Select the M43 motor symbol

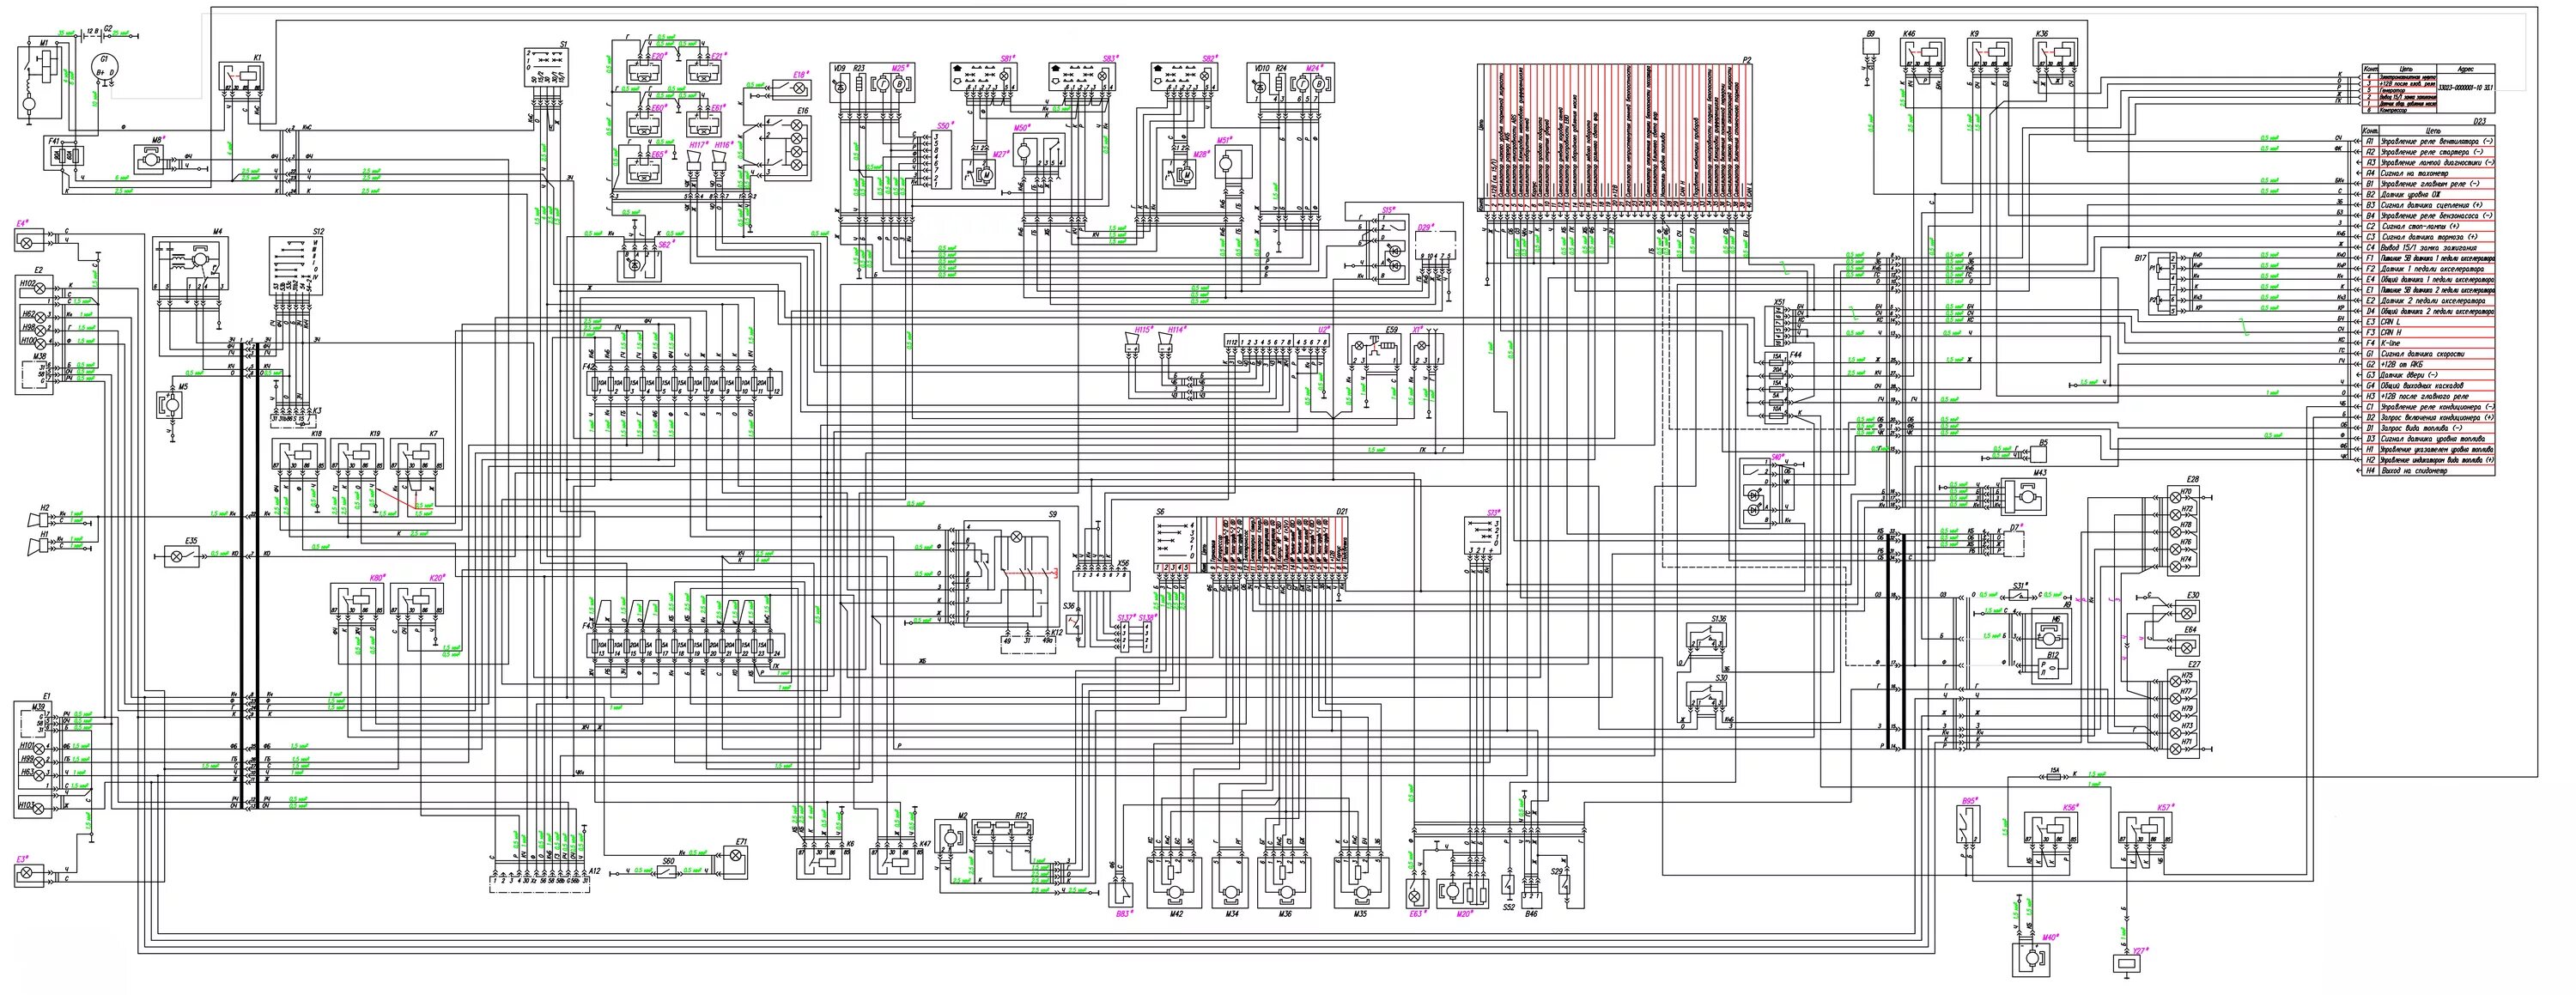point(2023,496)
